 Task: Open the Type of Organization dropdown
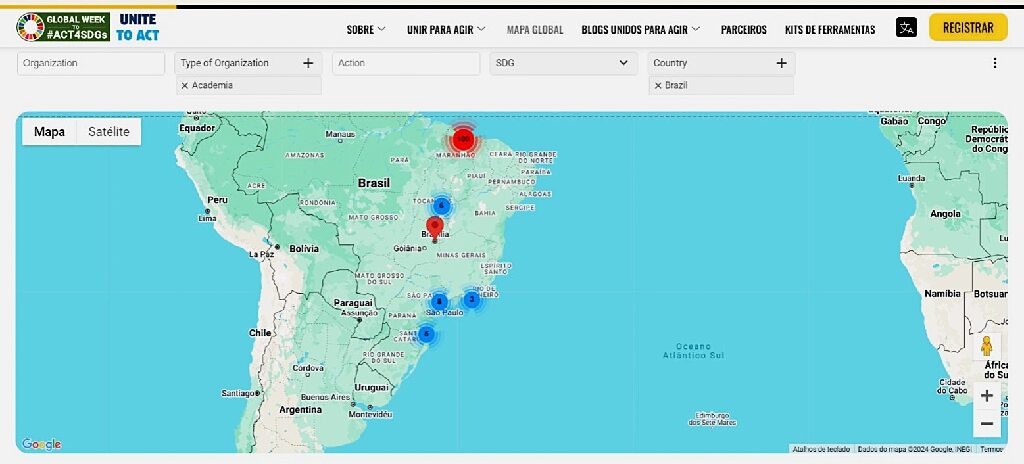[x=248, y=63]
